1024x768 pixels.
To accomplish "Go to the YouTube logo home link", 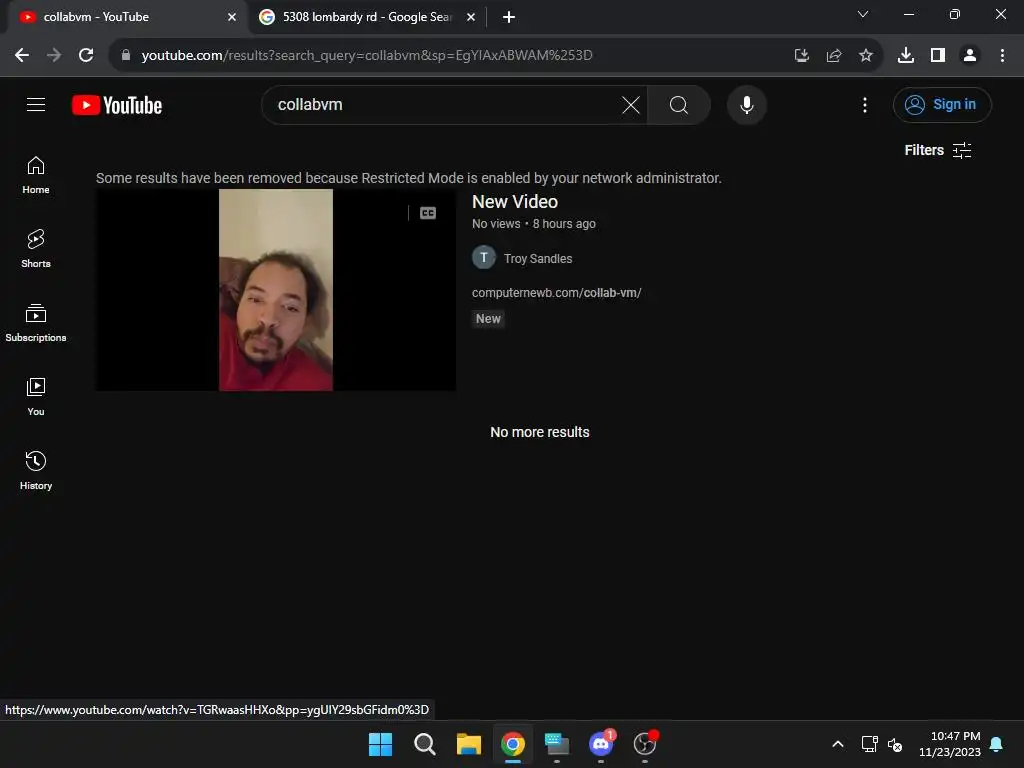I will click(117, 105).
